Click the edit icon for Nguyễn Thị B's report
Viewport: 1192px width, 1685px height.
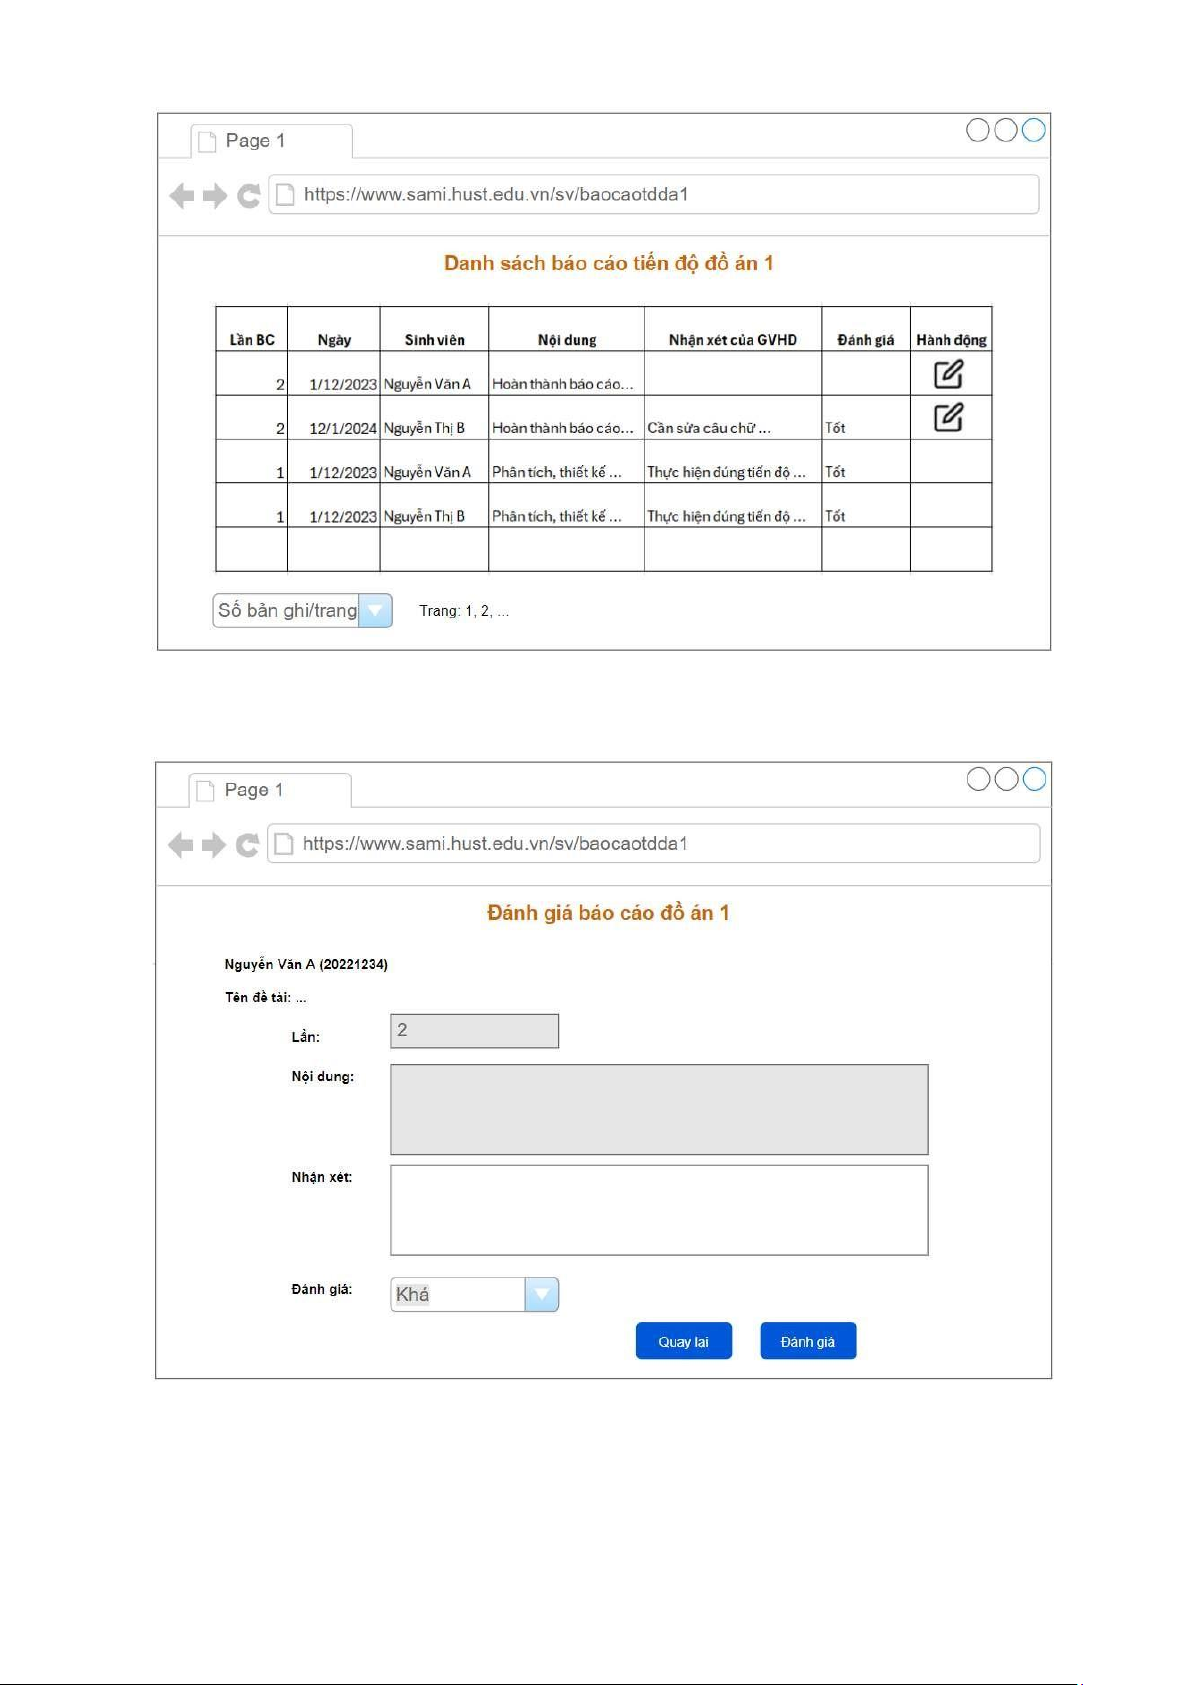point(948,417)
